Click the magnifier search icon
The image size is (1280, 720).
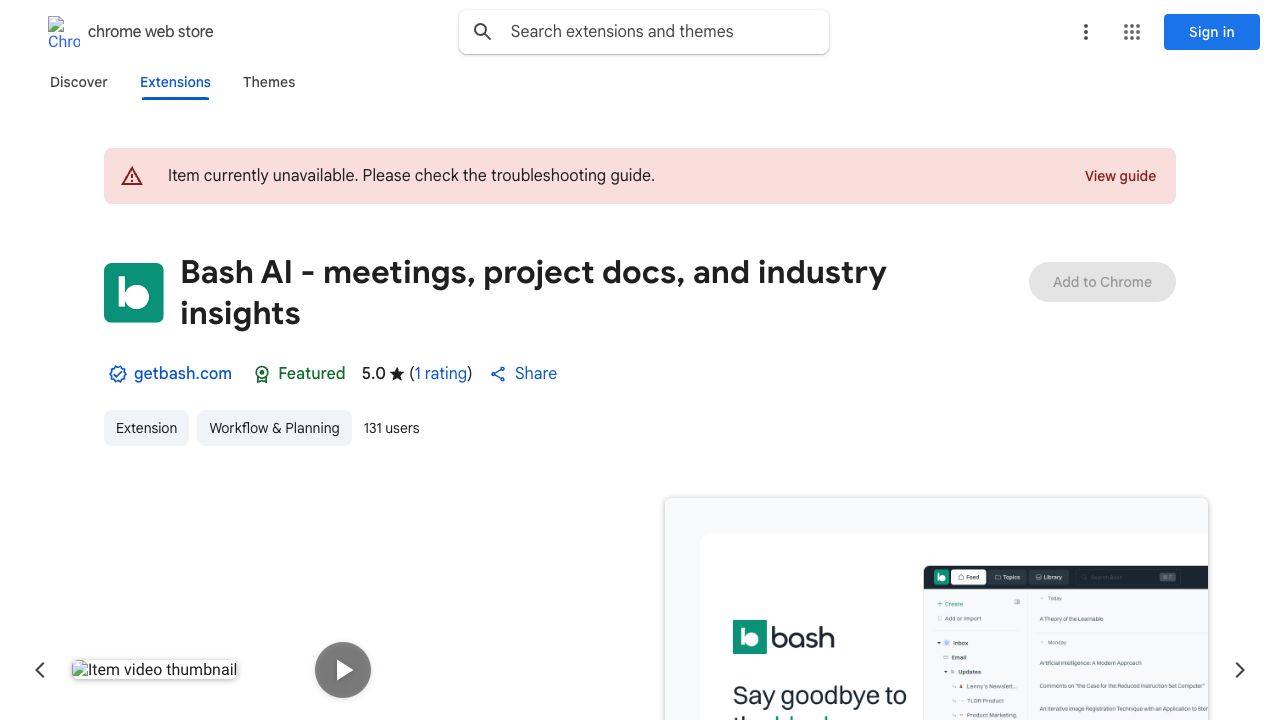coord(483,32)
